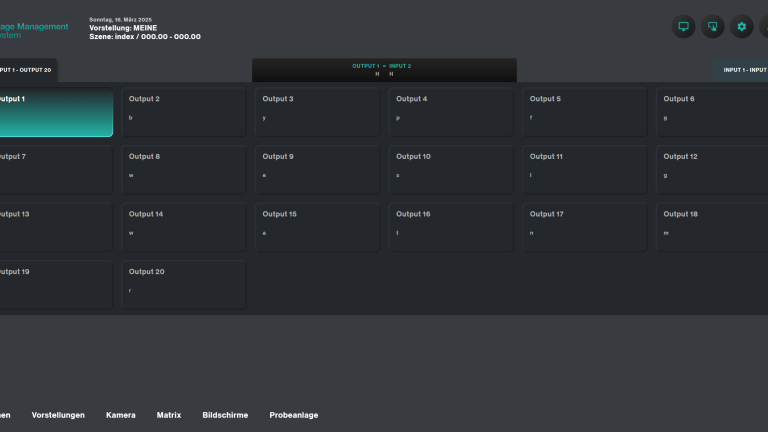Select the Output 2 tile

tap(184, 113)
